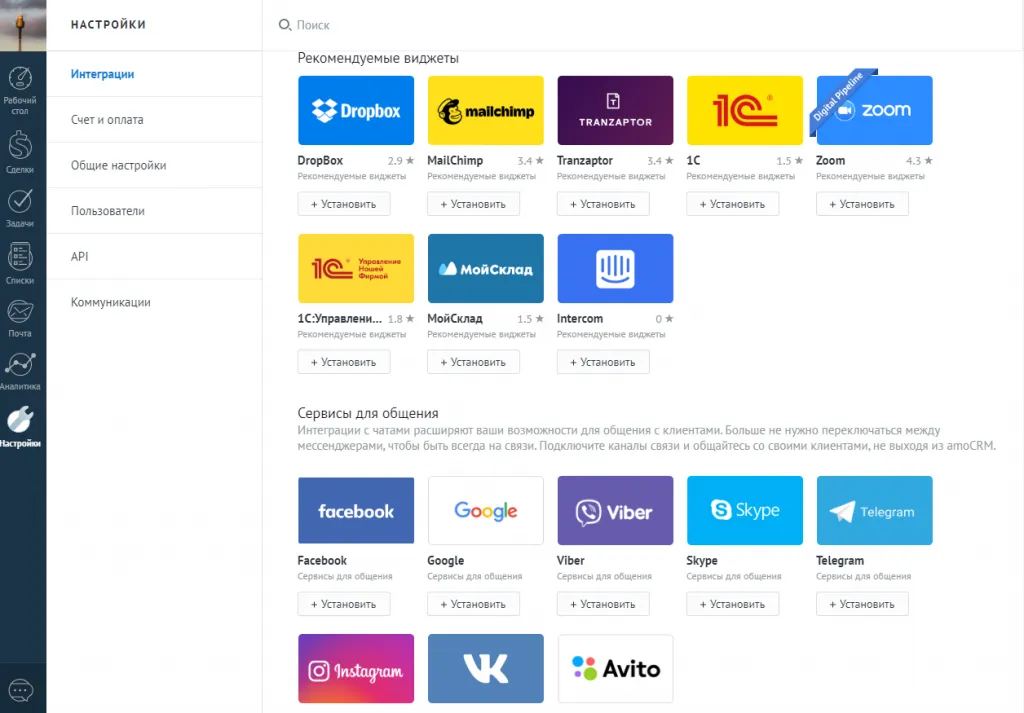Open the Коммуникации section
The image size is (1024, 713).
[x=110, y=302]
